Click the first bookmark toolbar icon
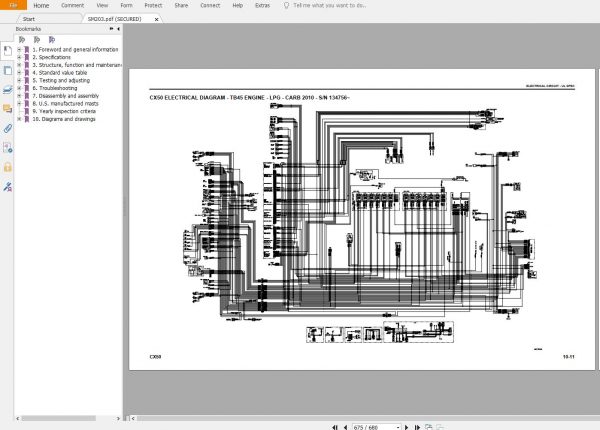600x430 pixels. [x=22, y=39]
